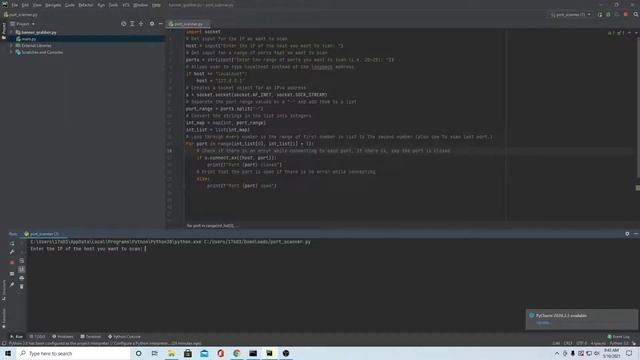Image resolution: width=640 pixels, height=360 pixels.
Task: Open Mail app on taskbar
Action: pyautogui.click(x=204, y=353)
